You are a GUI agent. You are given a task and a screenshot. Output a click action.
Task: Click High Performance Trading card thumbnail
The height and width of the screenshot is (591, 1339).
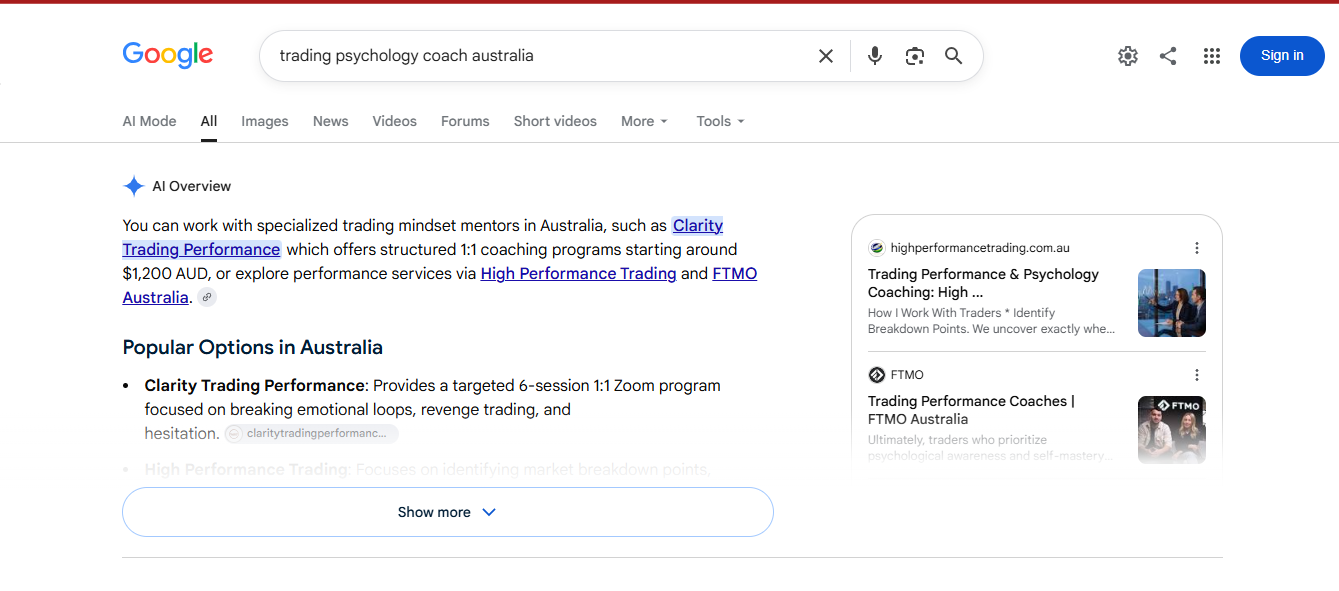1172,303
